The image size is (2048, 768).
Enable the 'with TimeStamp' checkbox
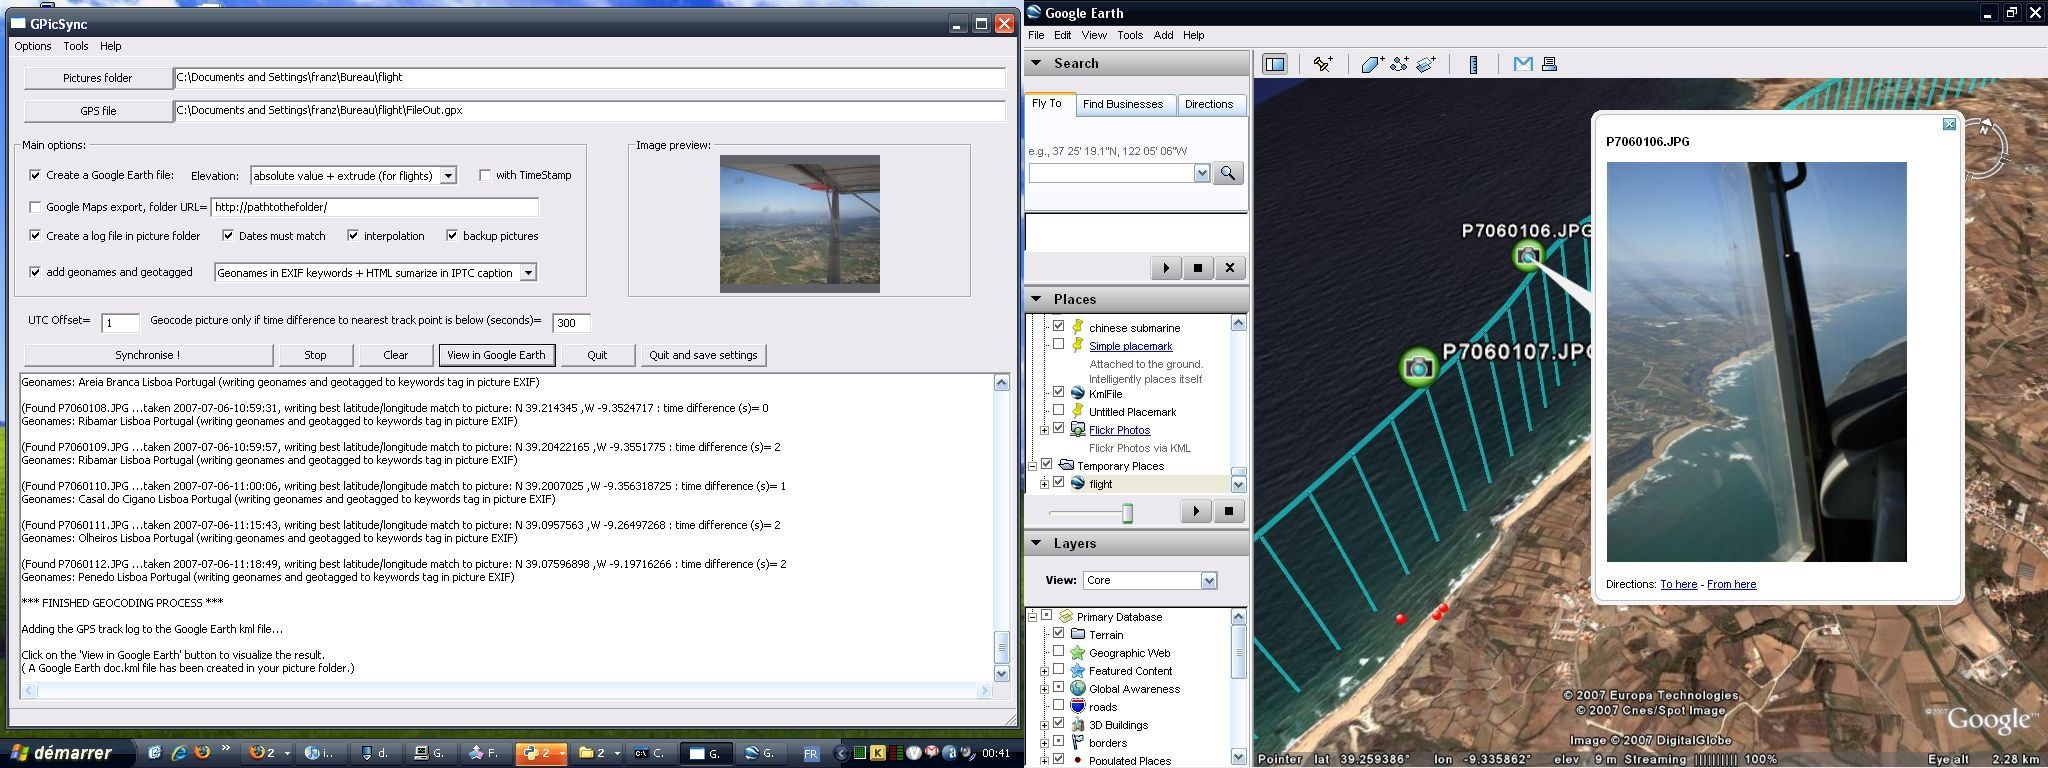(x=485, y=175)
